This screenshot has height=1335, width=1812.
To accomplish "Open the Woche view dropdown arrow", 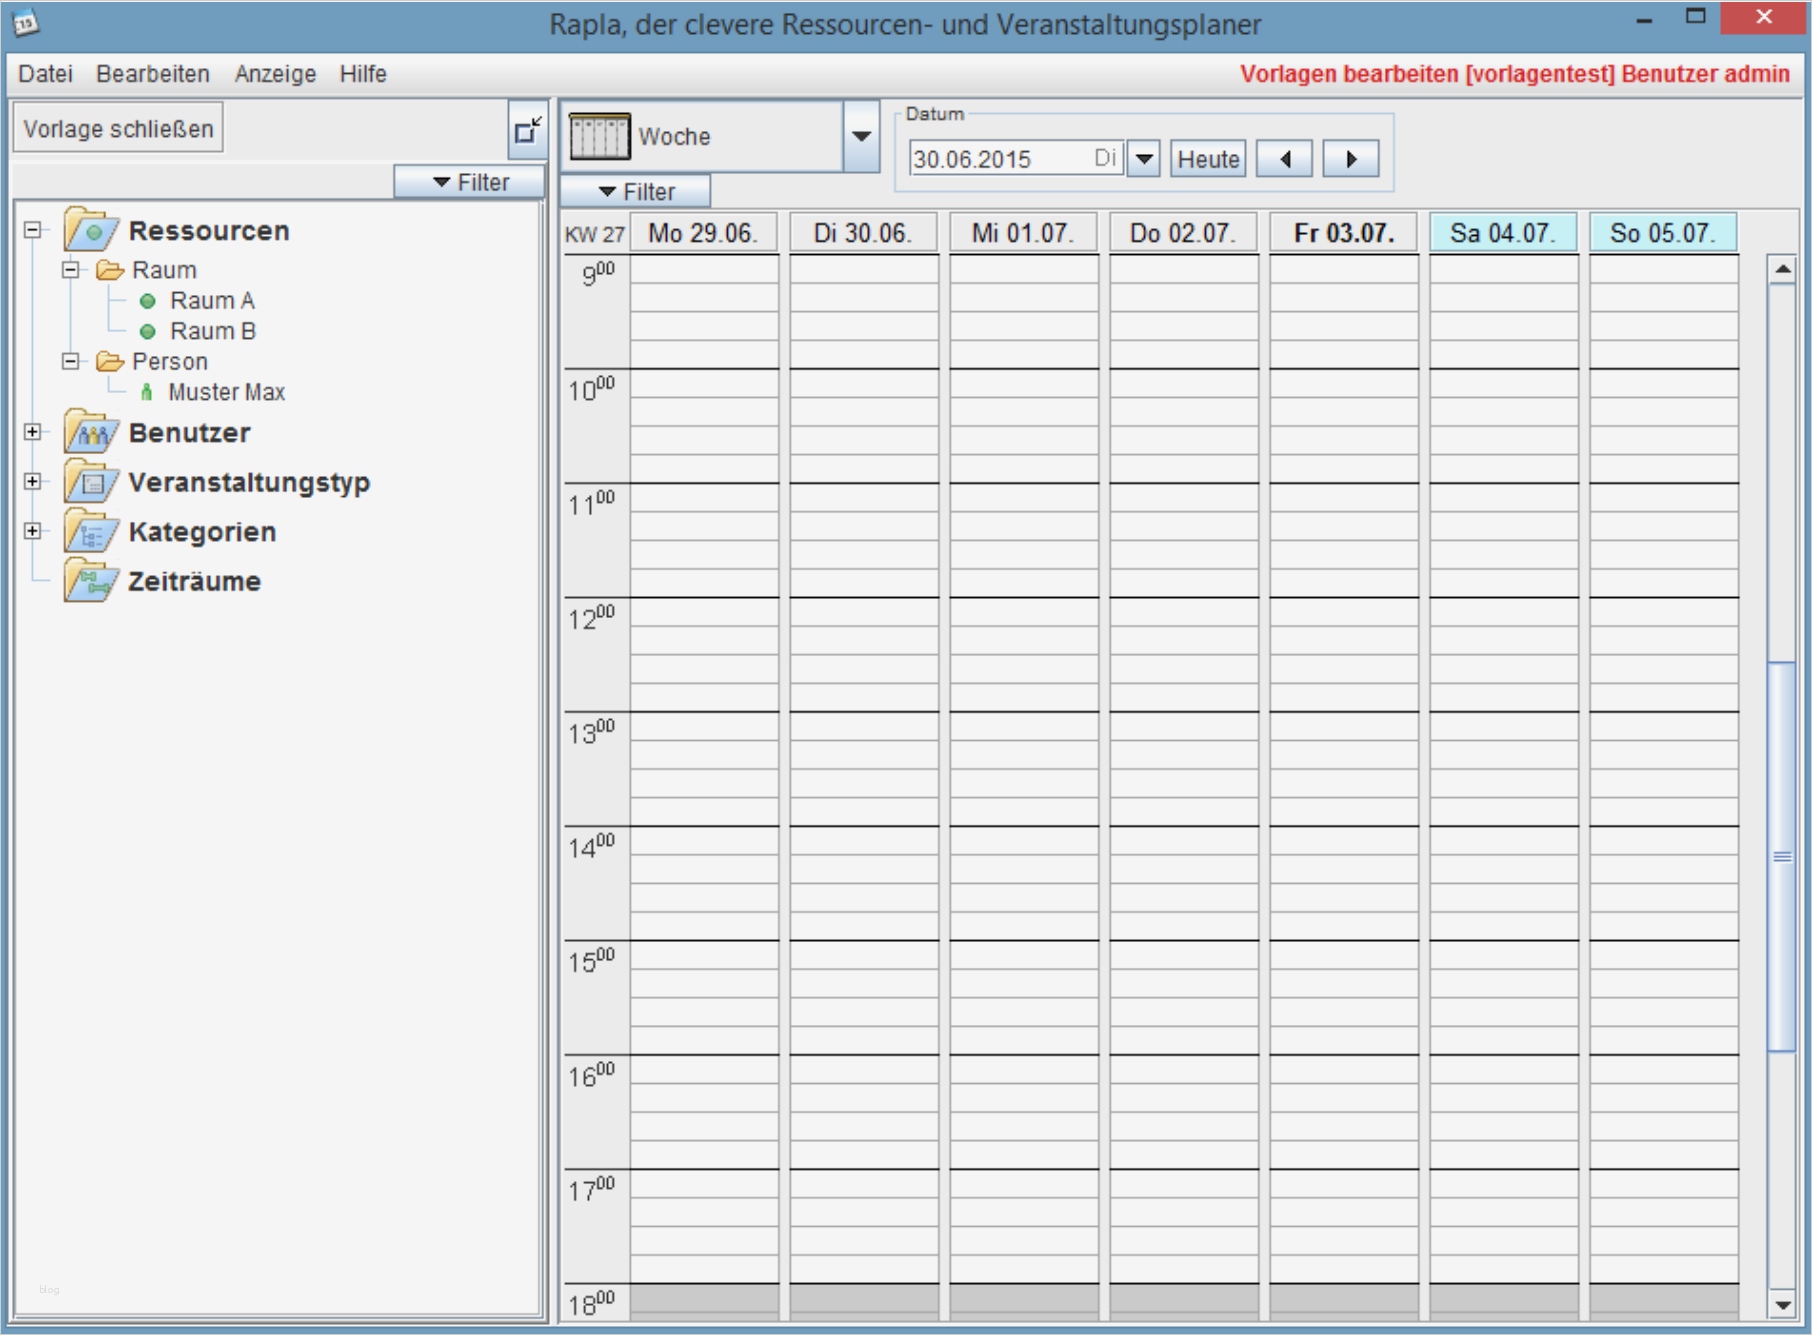I will pyautogui.click(x=861, y=136).
